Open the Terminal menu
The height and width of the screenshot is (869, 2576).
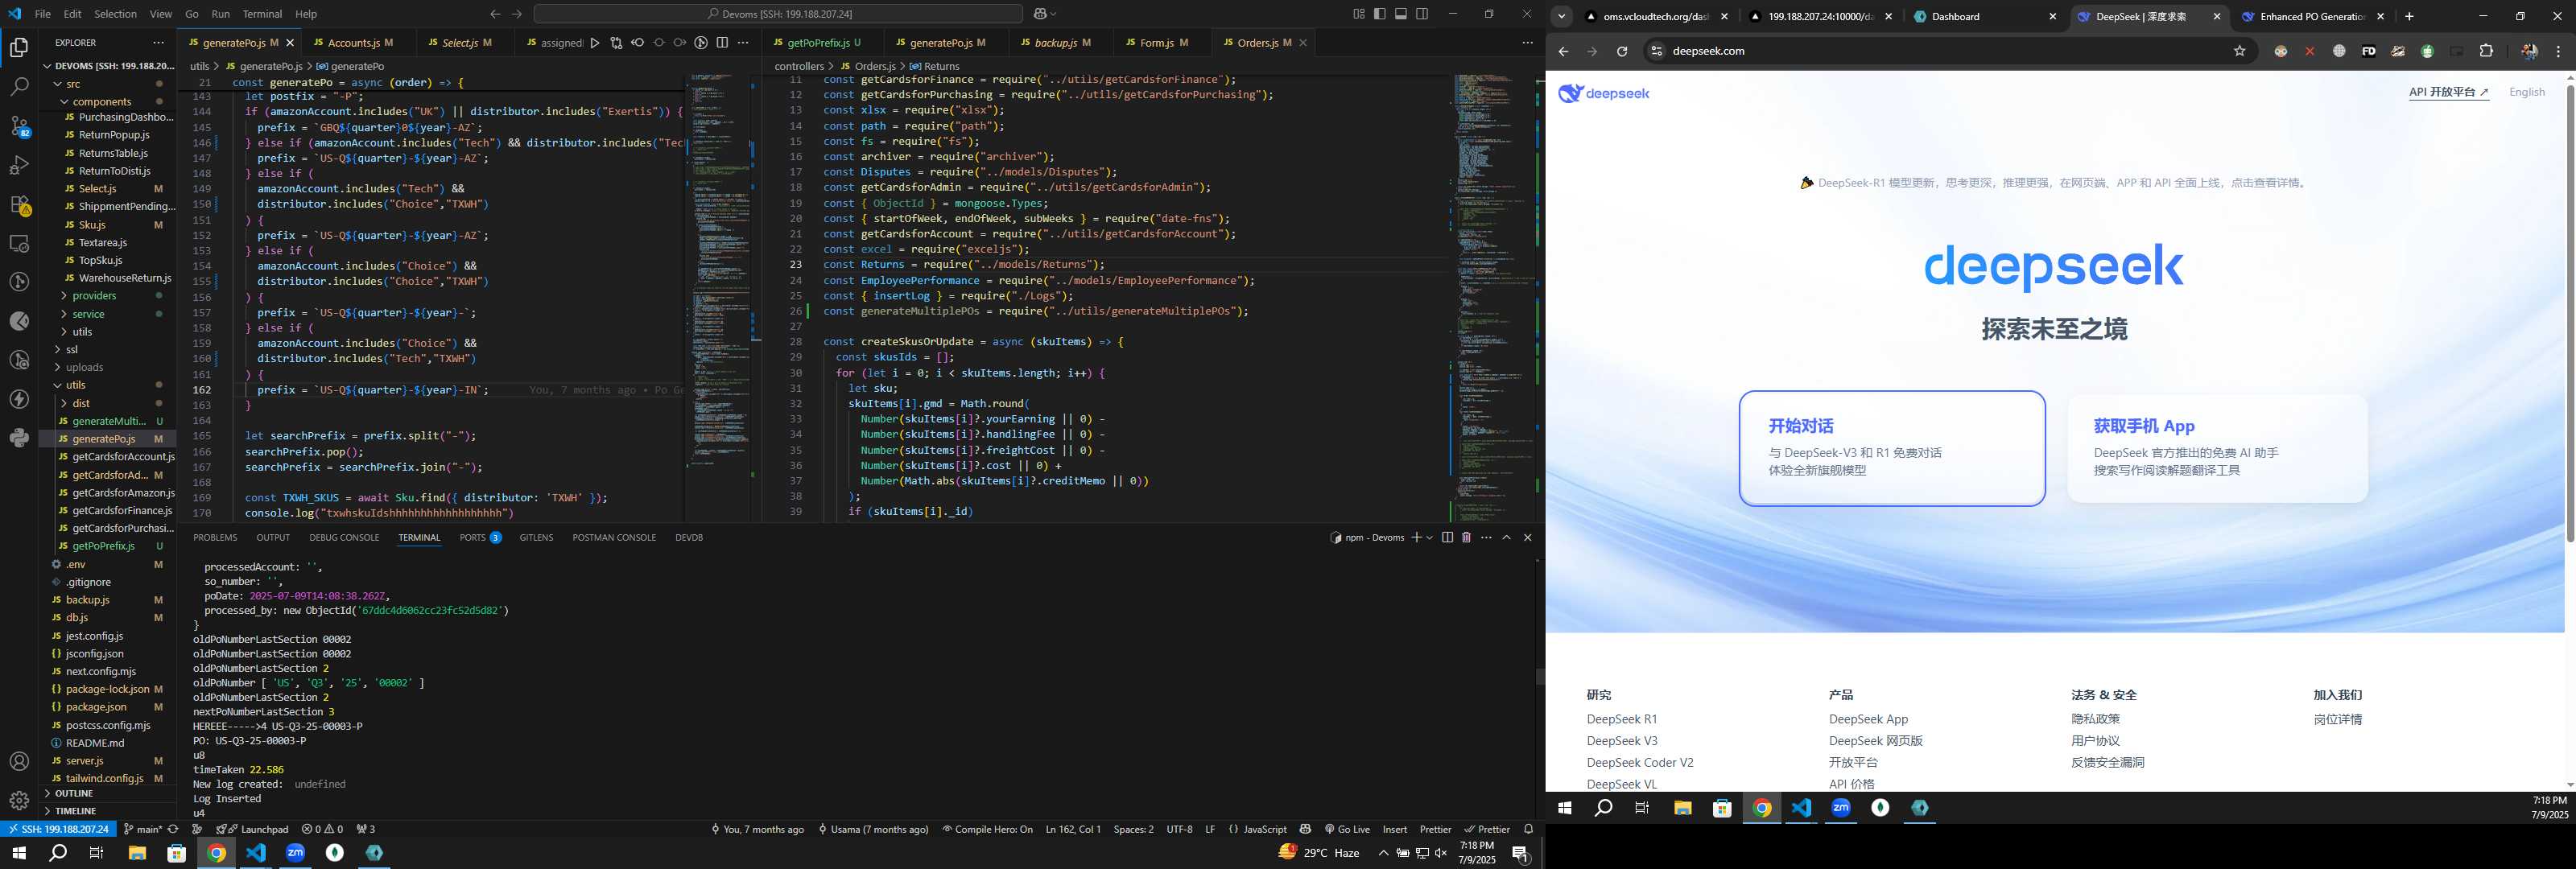pyautogui.click(x=262, y=14)
